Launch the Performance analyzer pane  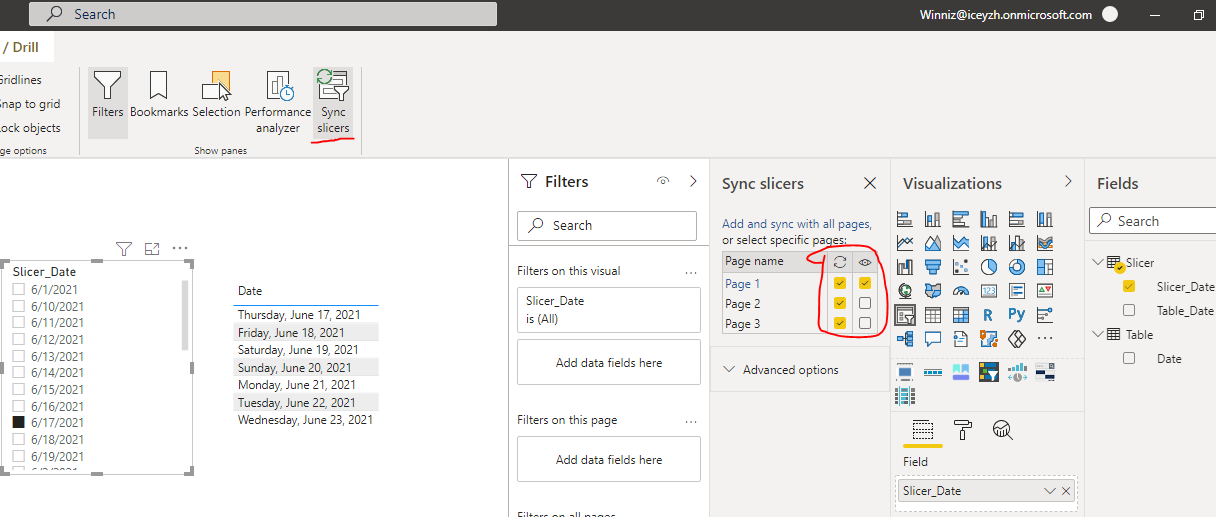point(278,102)
